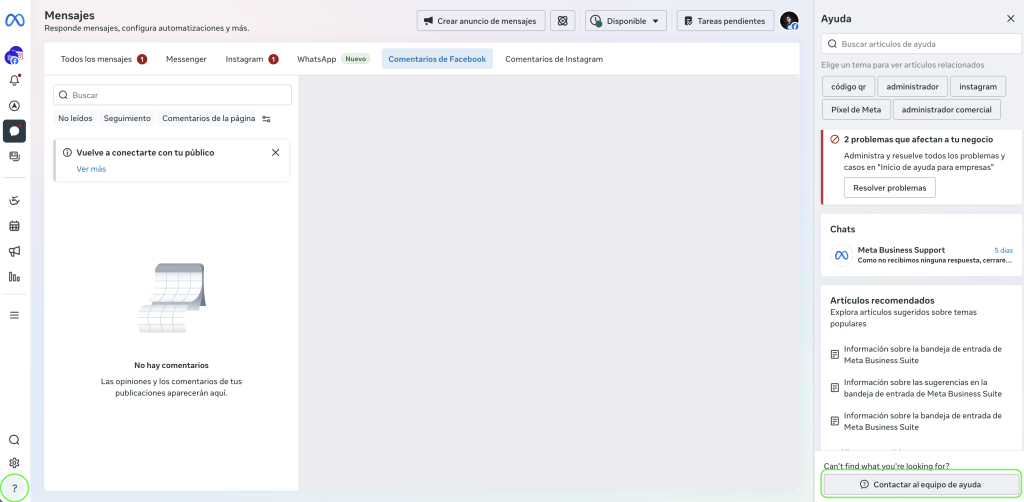Viewport: 1024px width, 502px height.
Task: Click the '2 problemas que afectan' heading
Action: tap(918, 140)
